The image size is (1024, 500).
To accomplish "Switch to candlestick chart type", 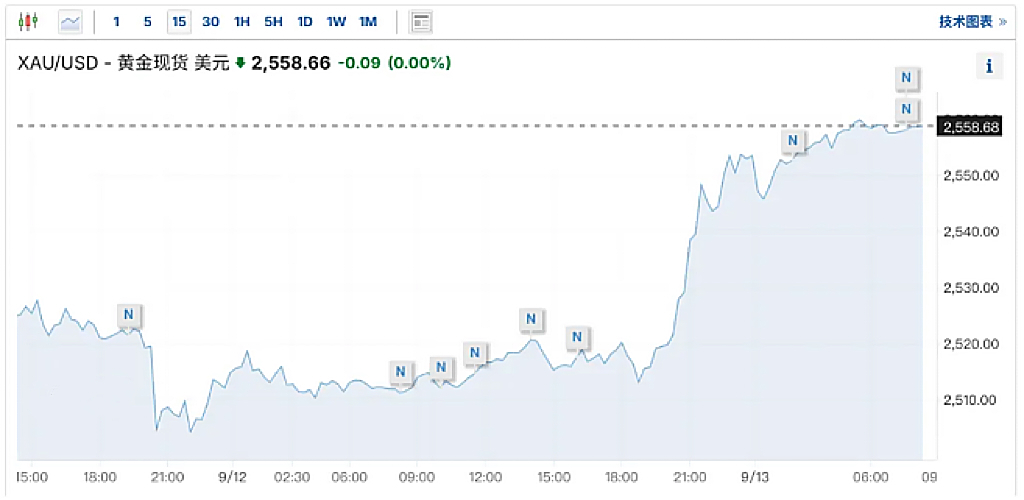I will pos(27,21).
